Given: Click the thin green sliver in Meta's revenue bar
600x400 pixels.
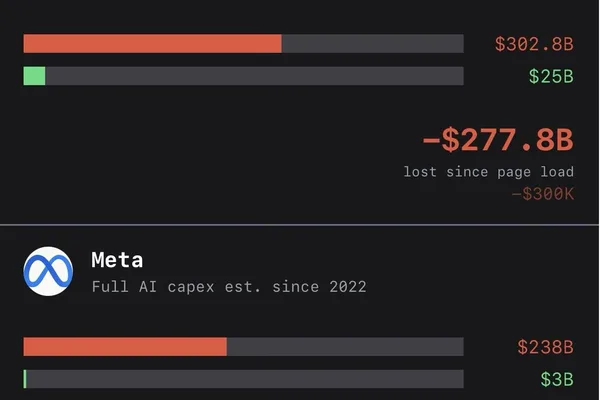Looking at the screenshot, I should (25, 379).
